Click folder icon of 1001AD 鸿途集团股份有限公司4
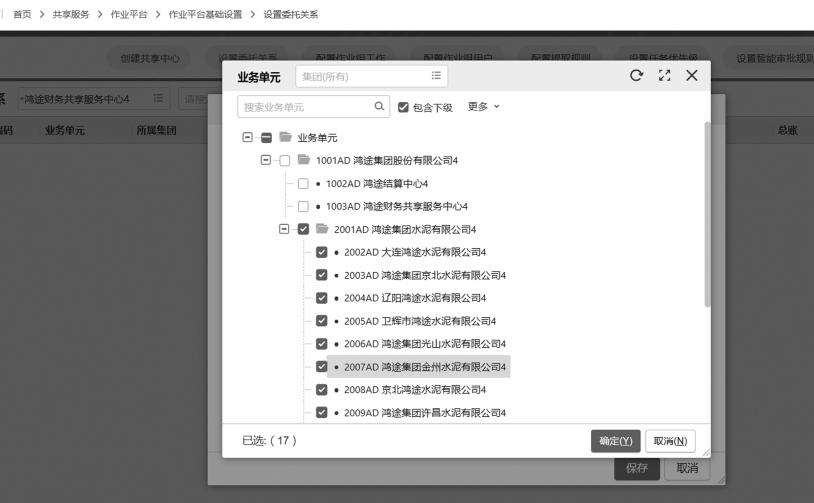Viewport: 814px width, 503px height. pos(304,160)
